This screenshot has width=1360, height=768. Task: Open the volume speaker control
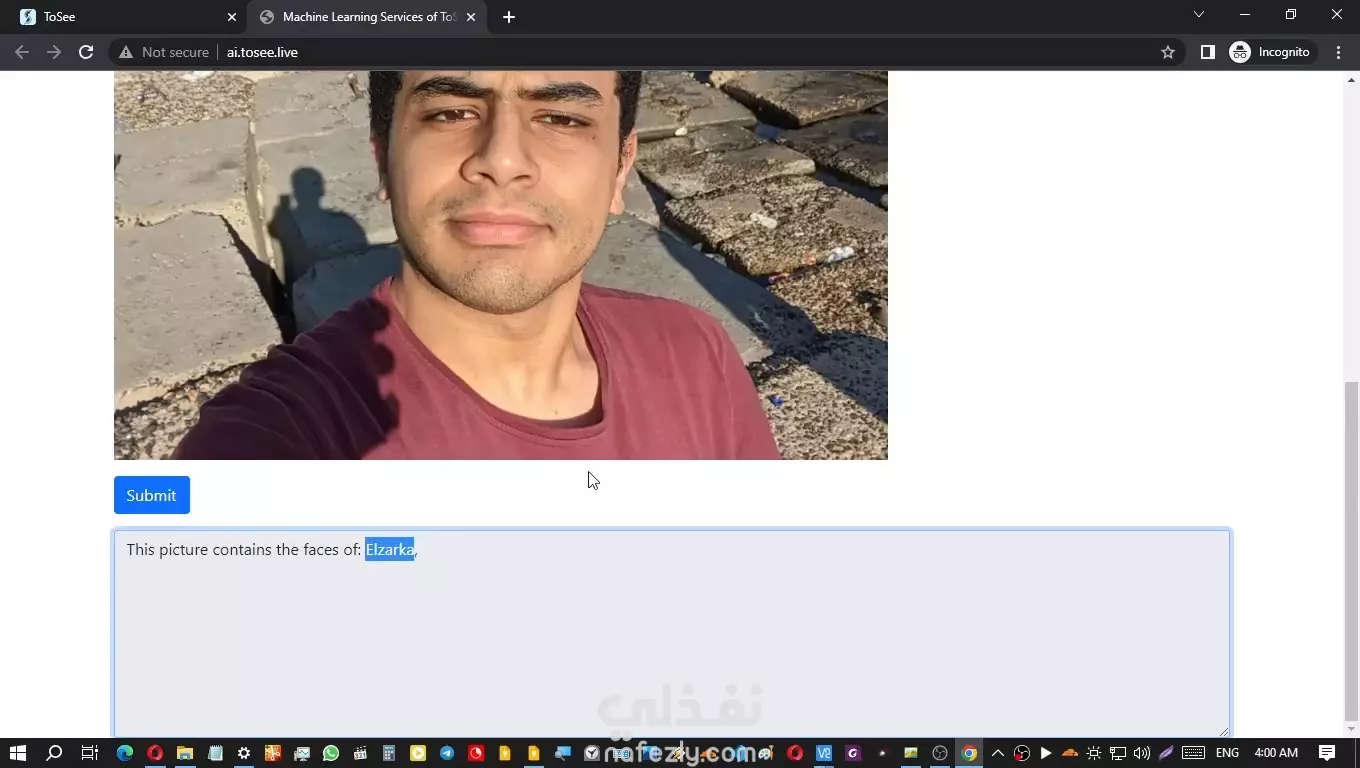point(1142,753)
